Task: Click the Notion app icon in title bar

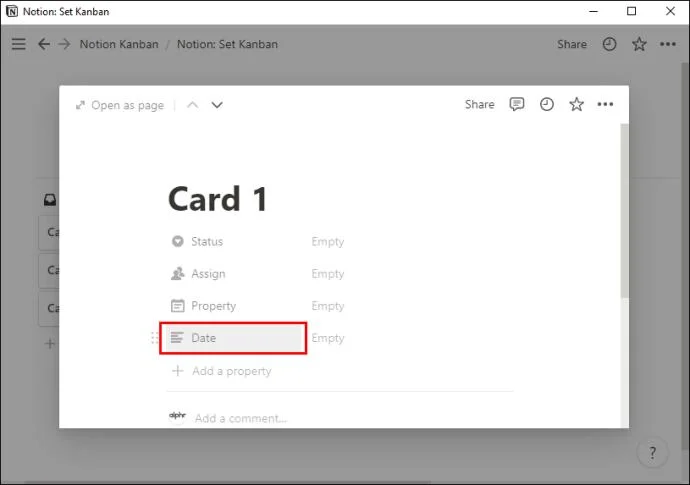Action: pyautogui.click(x=12, y=11)
